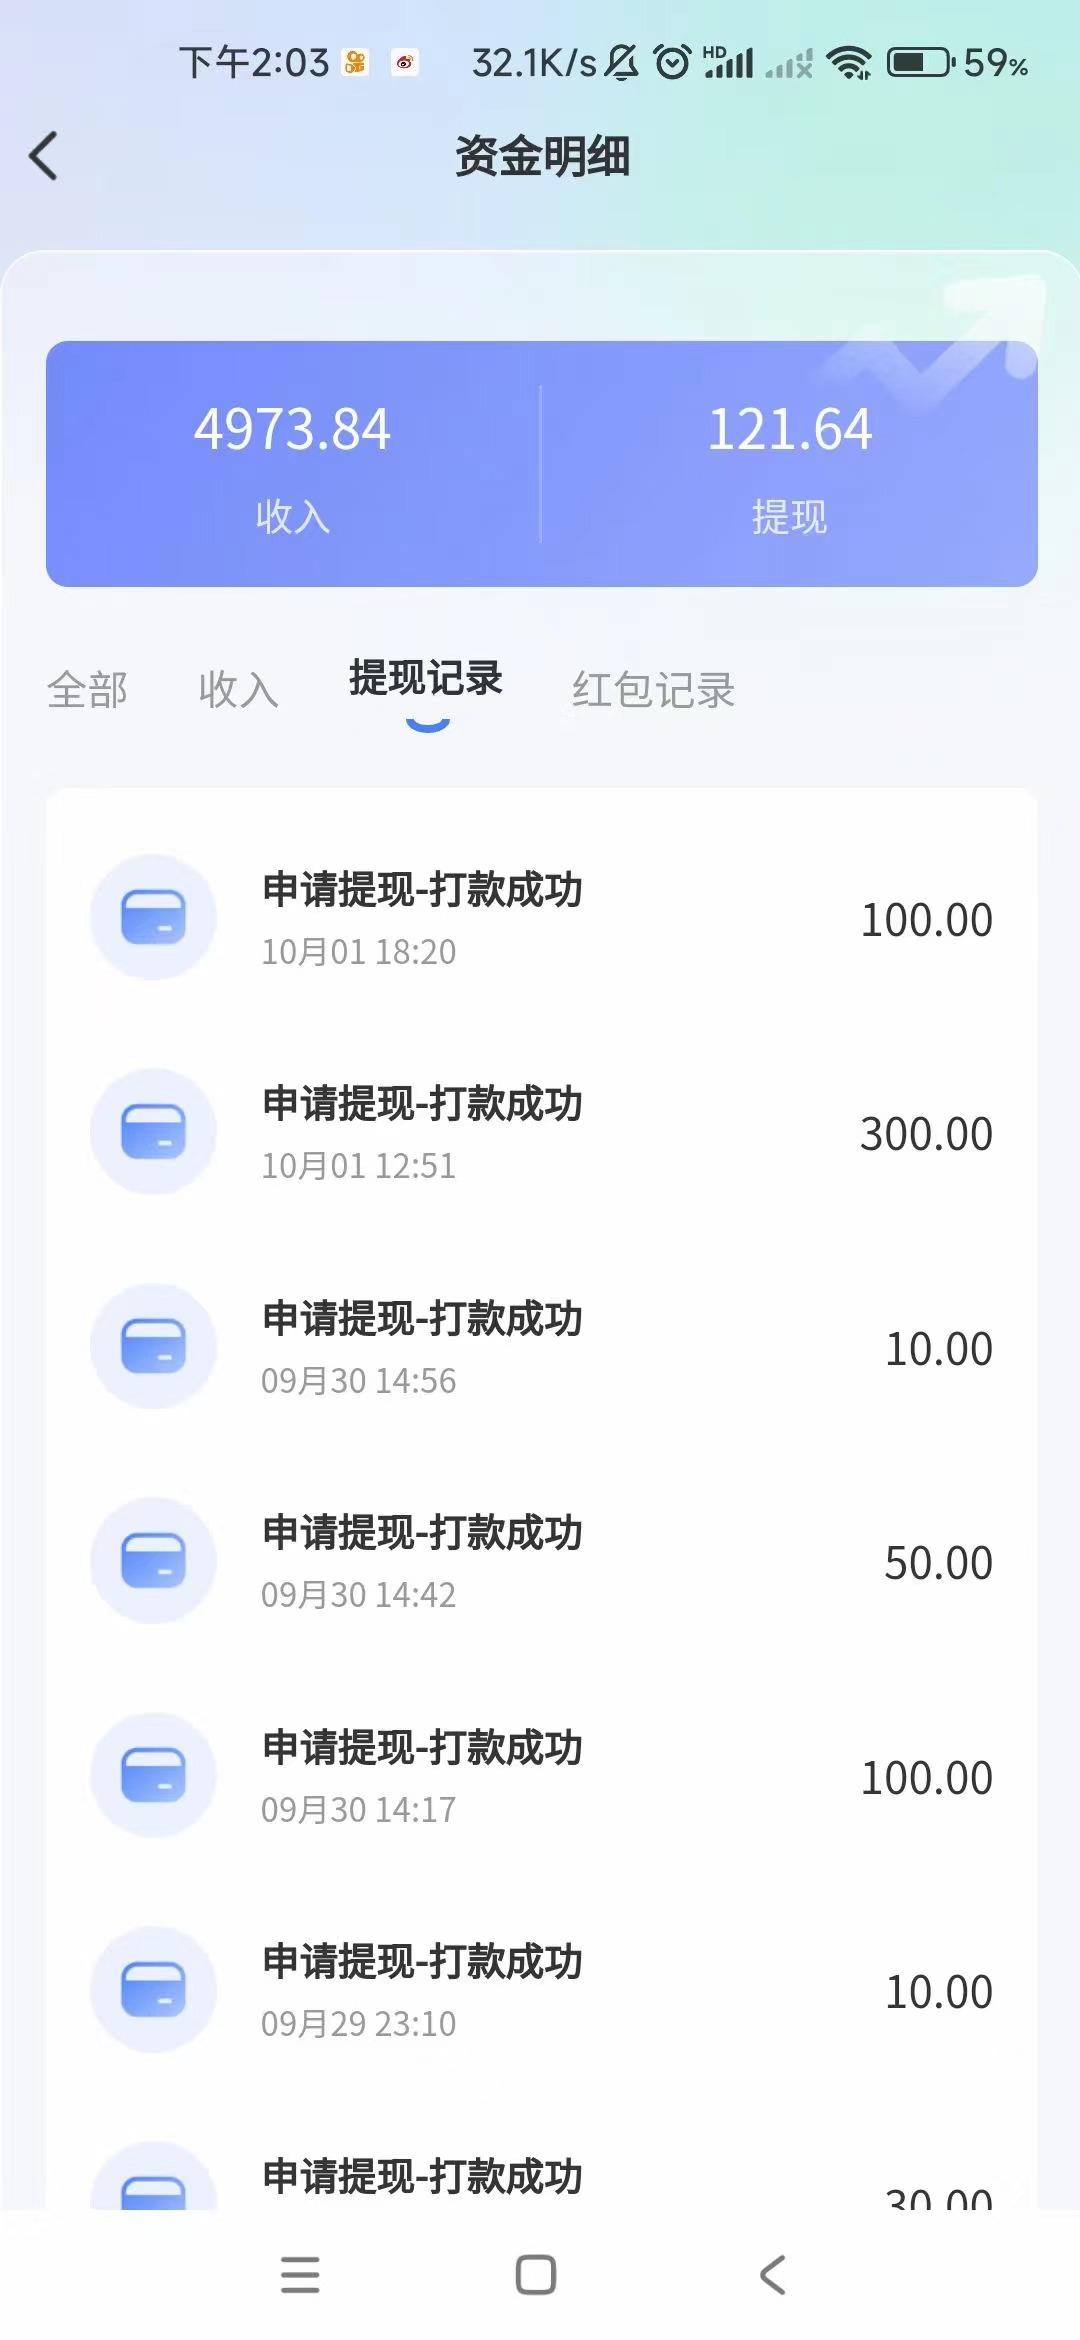Tap card icon for 09月30 14:56 withdrawal
This screenshot has height=2340, width=1080.
pos(153,1346)
